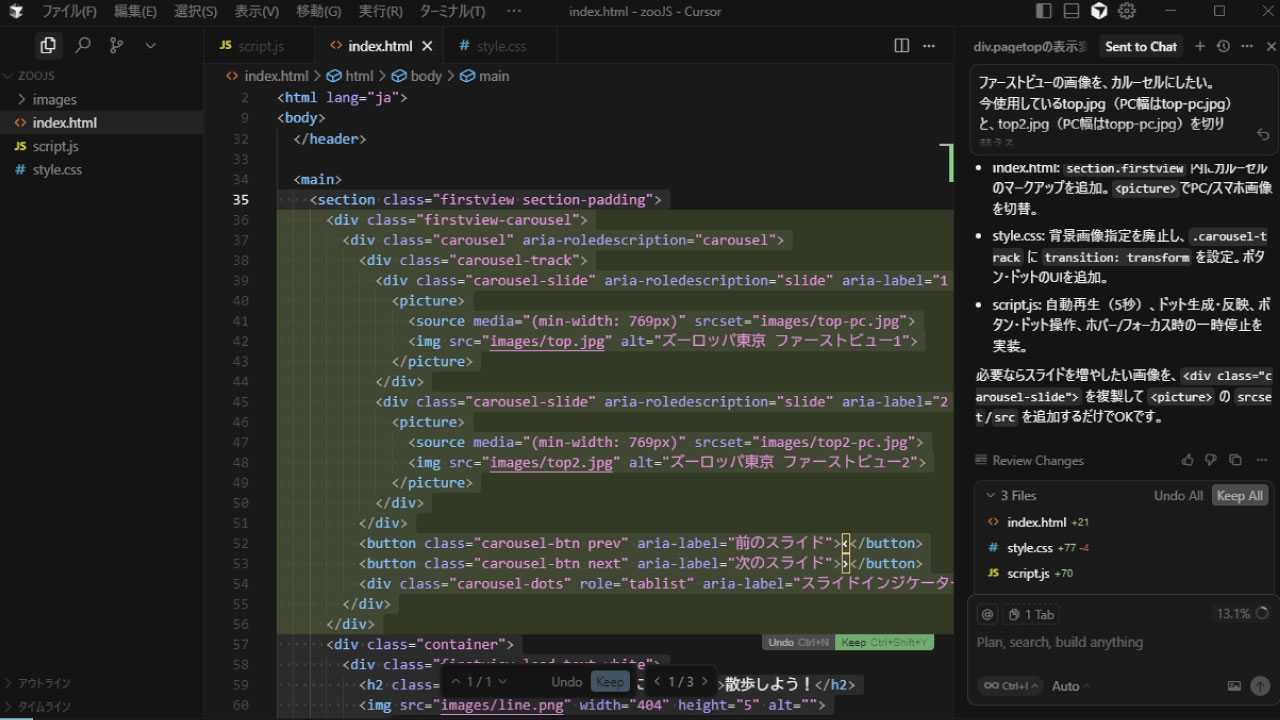Viewport: 1280px width, 720px height.
Task: View 13.1% context usage indicator
Action: click(1241, 613)
